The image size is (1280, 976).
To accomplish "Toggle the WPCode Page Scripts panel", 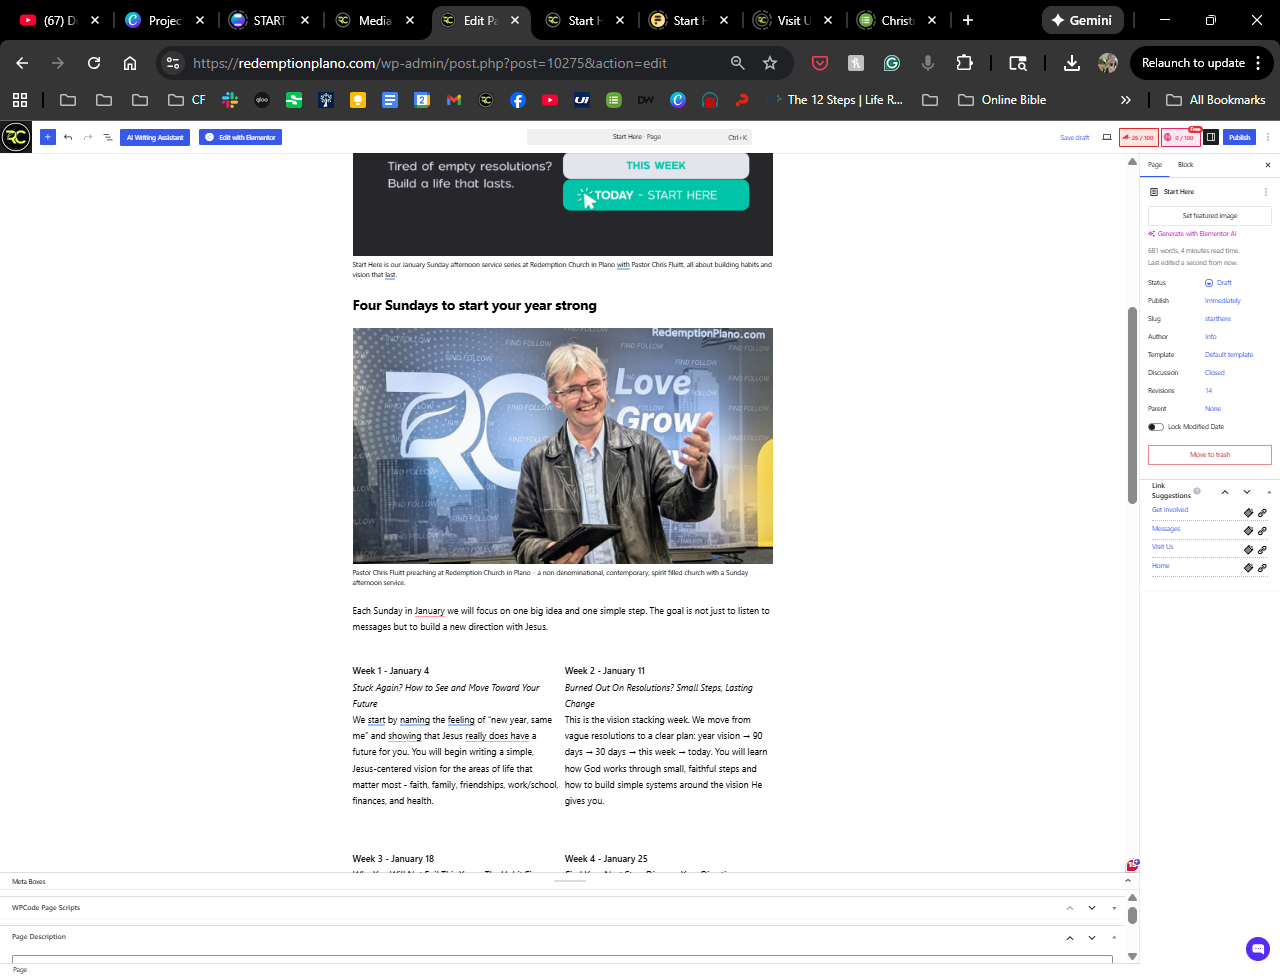I will pos(1114,908).
